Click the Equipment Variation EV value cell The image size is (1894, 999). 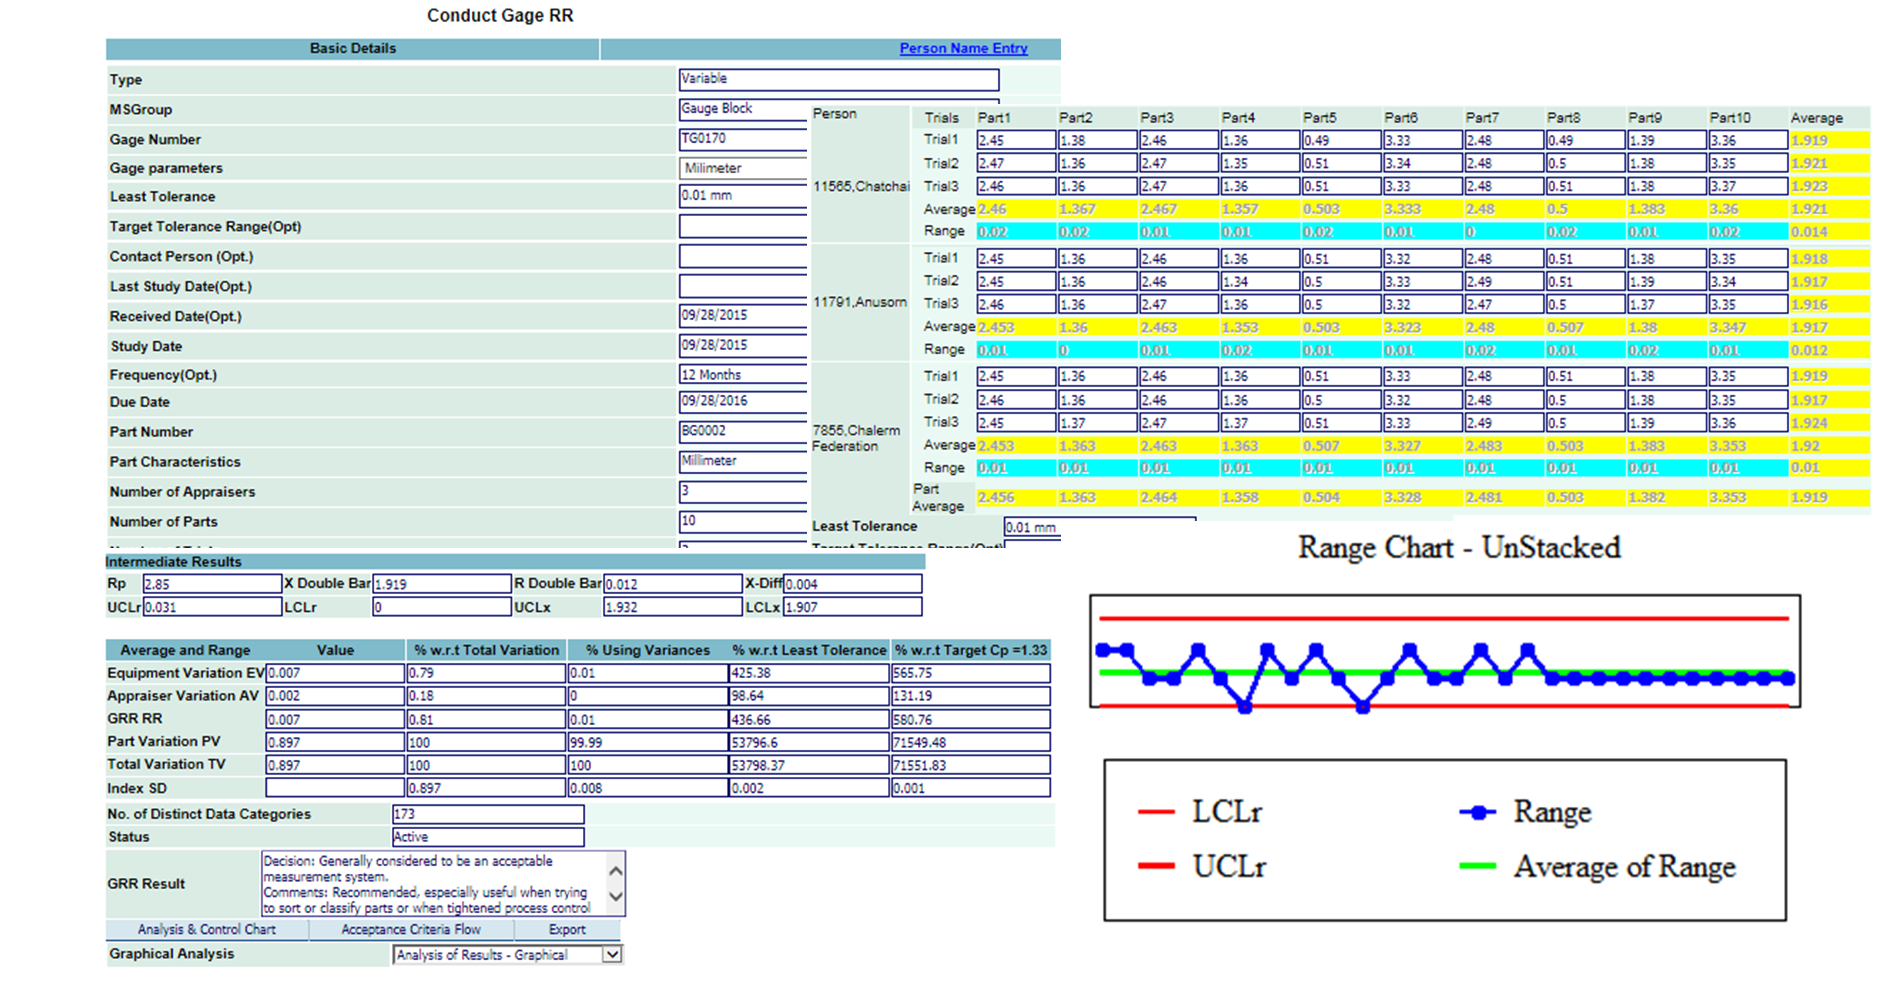(x=335, y=673)
